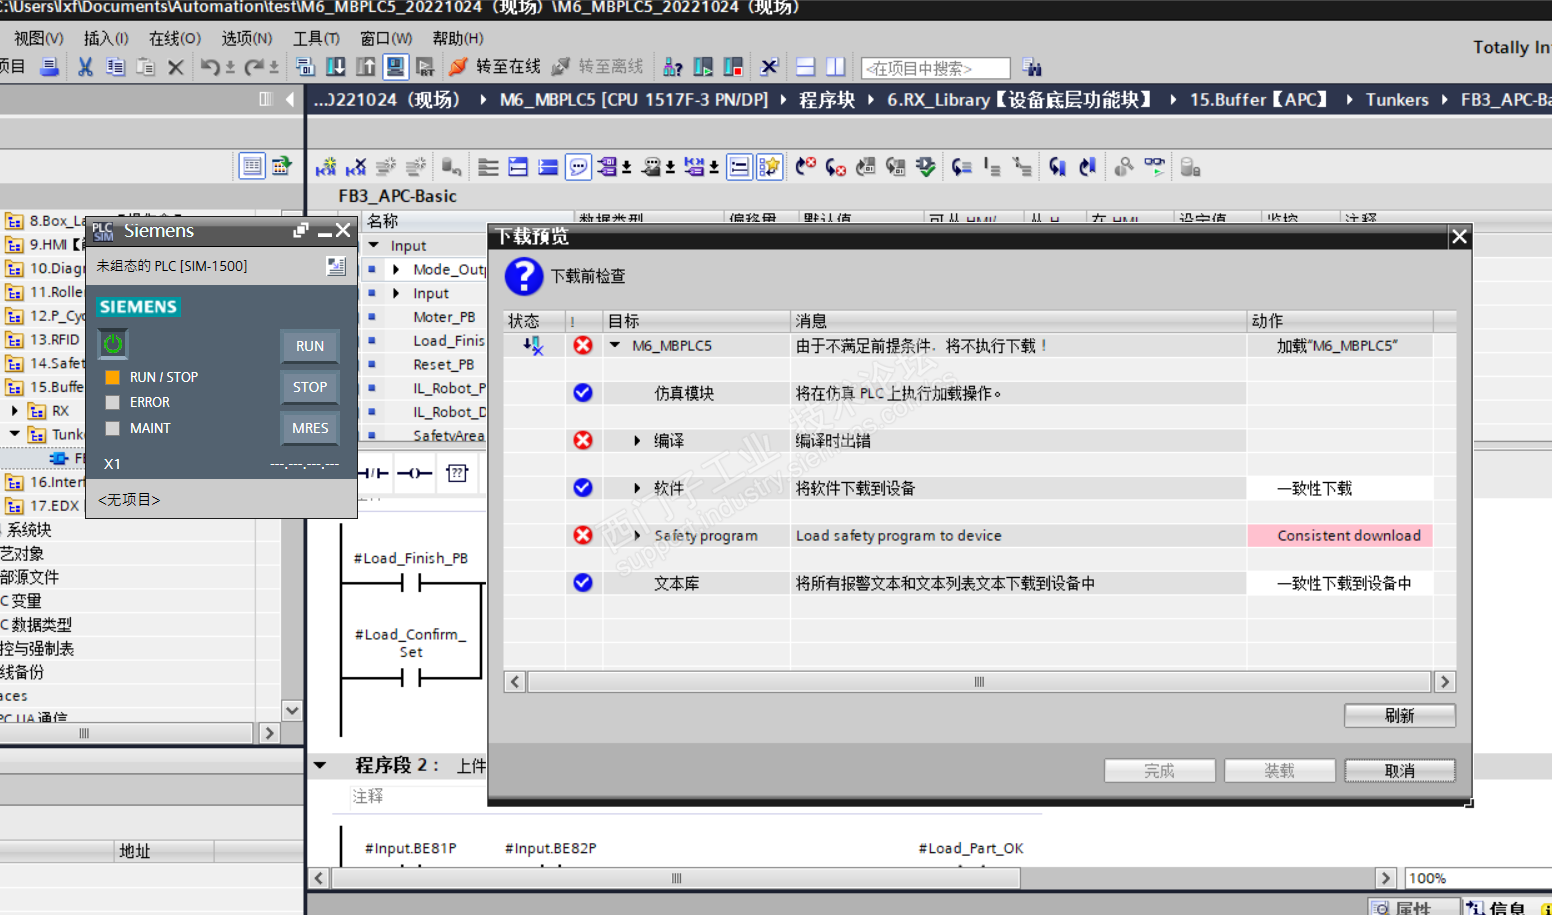The image size is (1552, 915).
Task: Click the 转至在线 go online button
Action: [496, 67]
